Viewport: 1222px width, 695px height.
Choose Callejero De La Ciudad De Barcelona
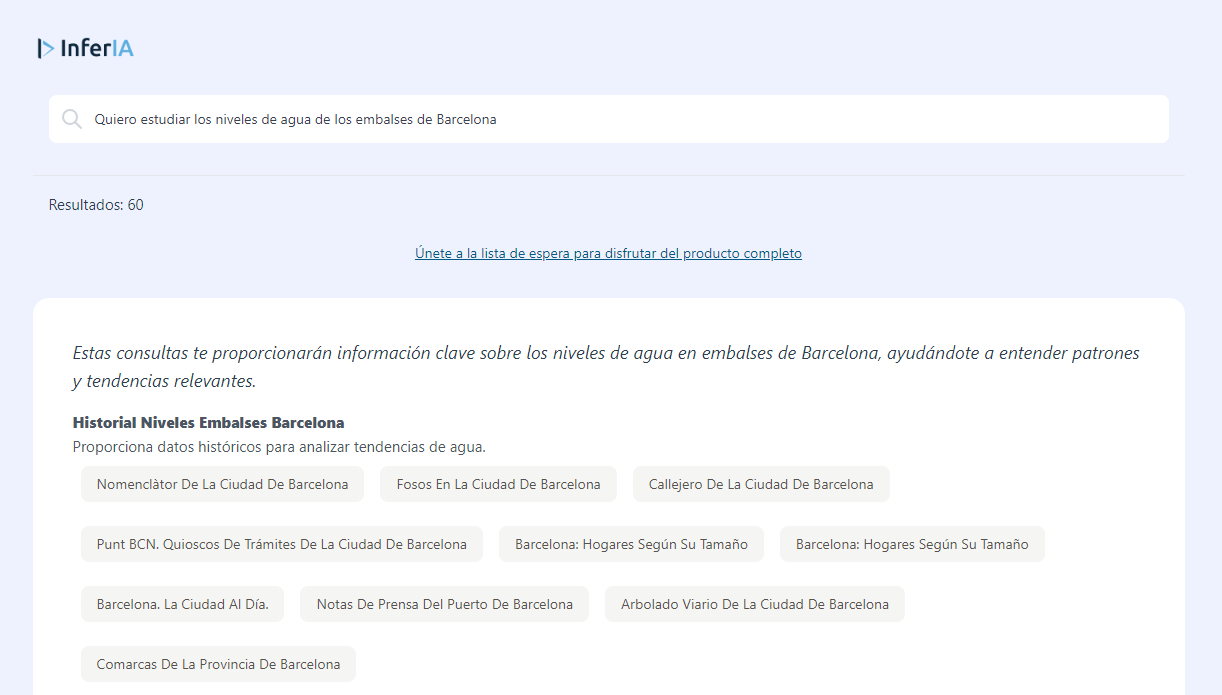pos(760,484)
